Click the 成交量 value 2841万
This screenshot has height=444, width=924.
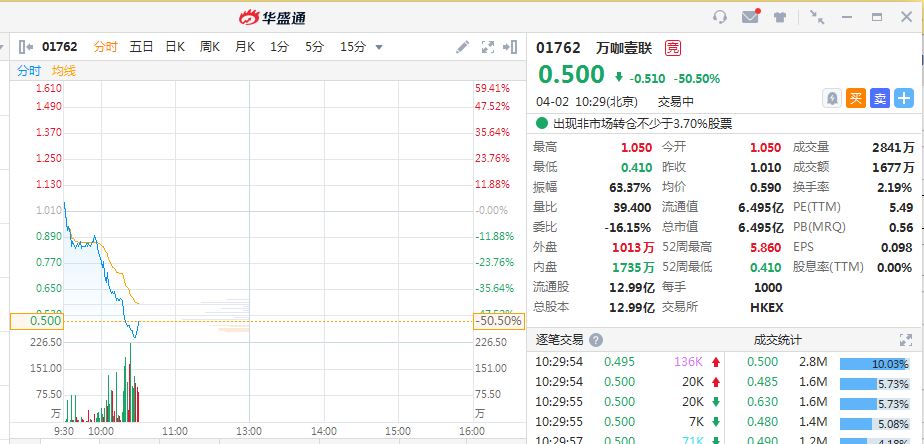point(893,147)
